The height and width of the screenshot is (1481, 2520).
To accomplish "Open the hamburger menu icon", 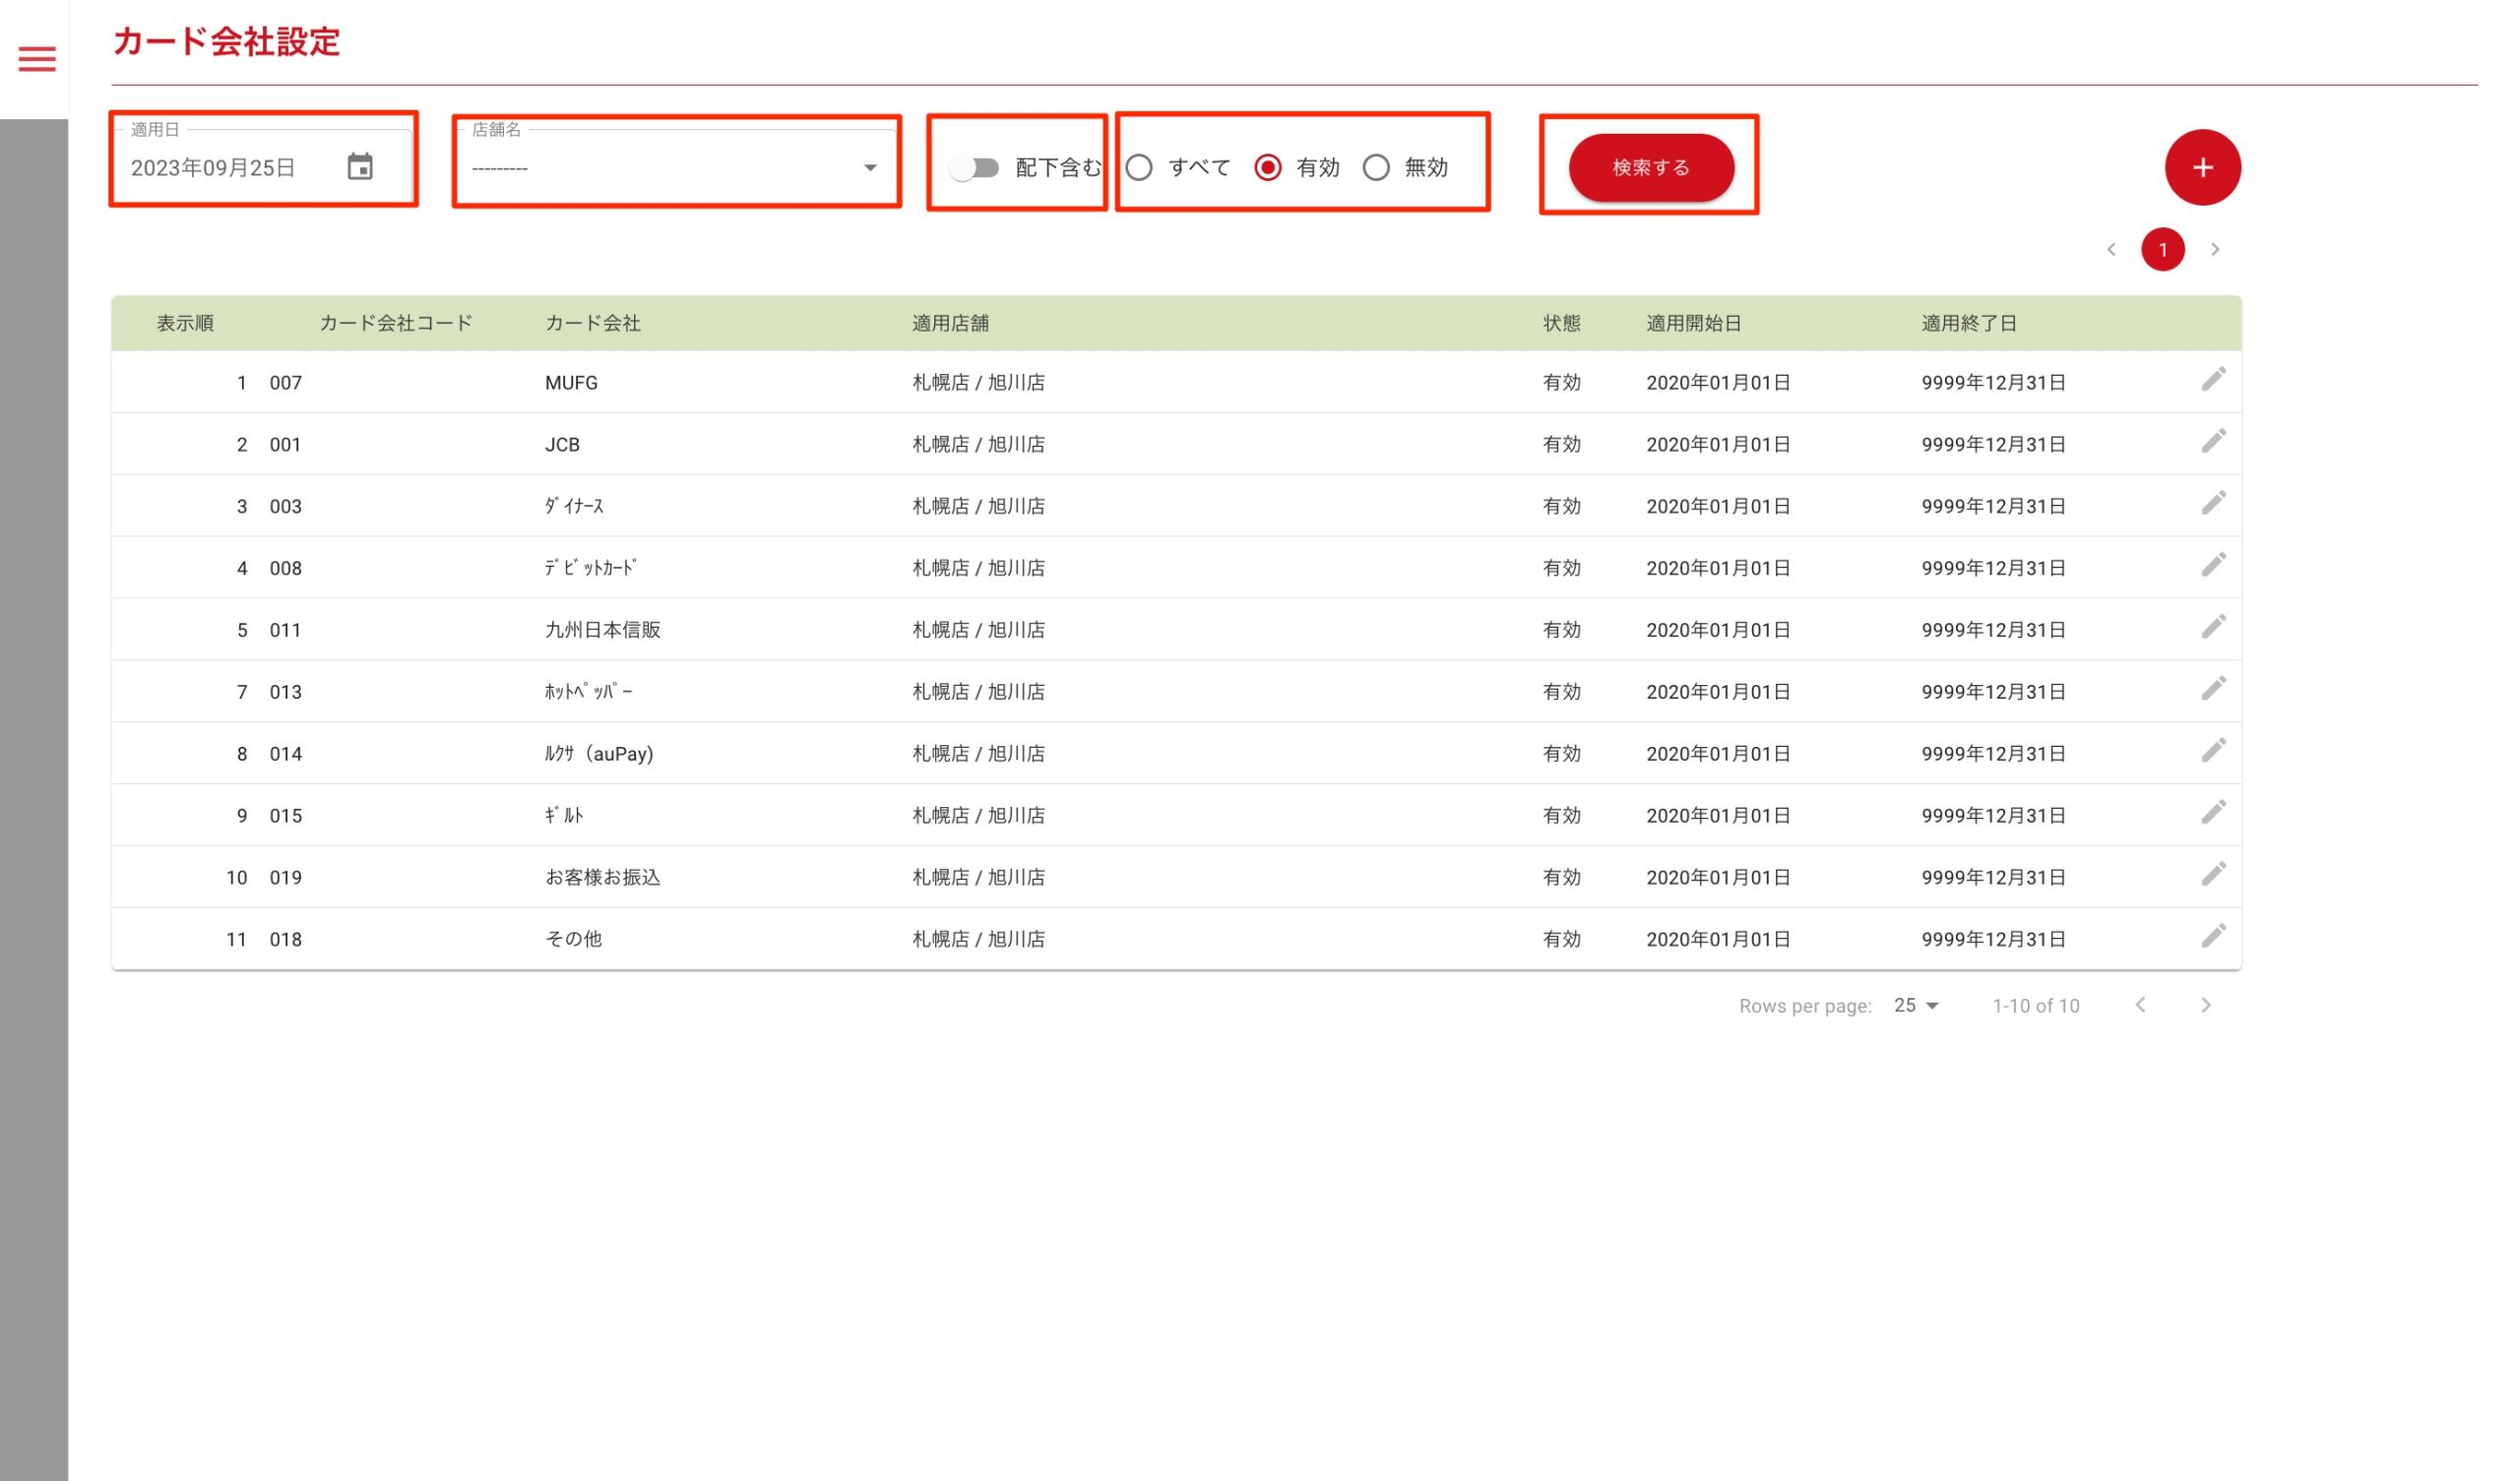I will (37, 59).
